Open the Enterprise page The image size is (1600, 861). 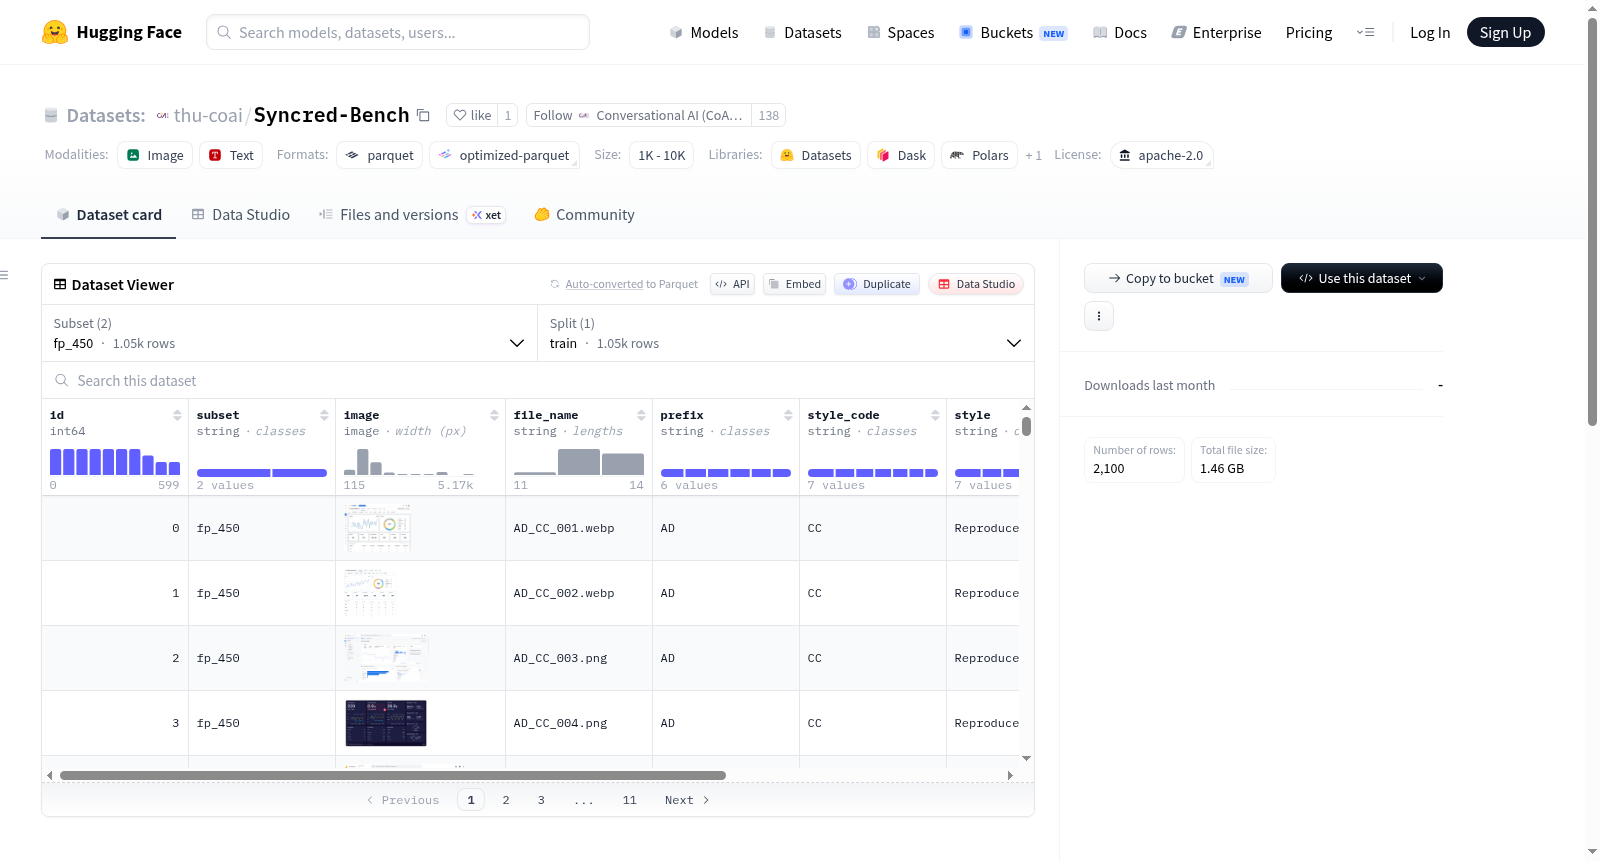click(1216, 32)
